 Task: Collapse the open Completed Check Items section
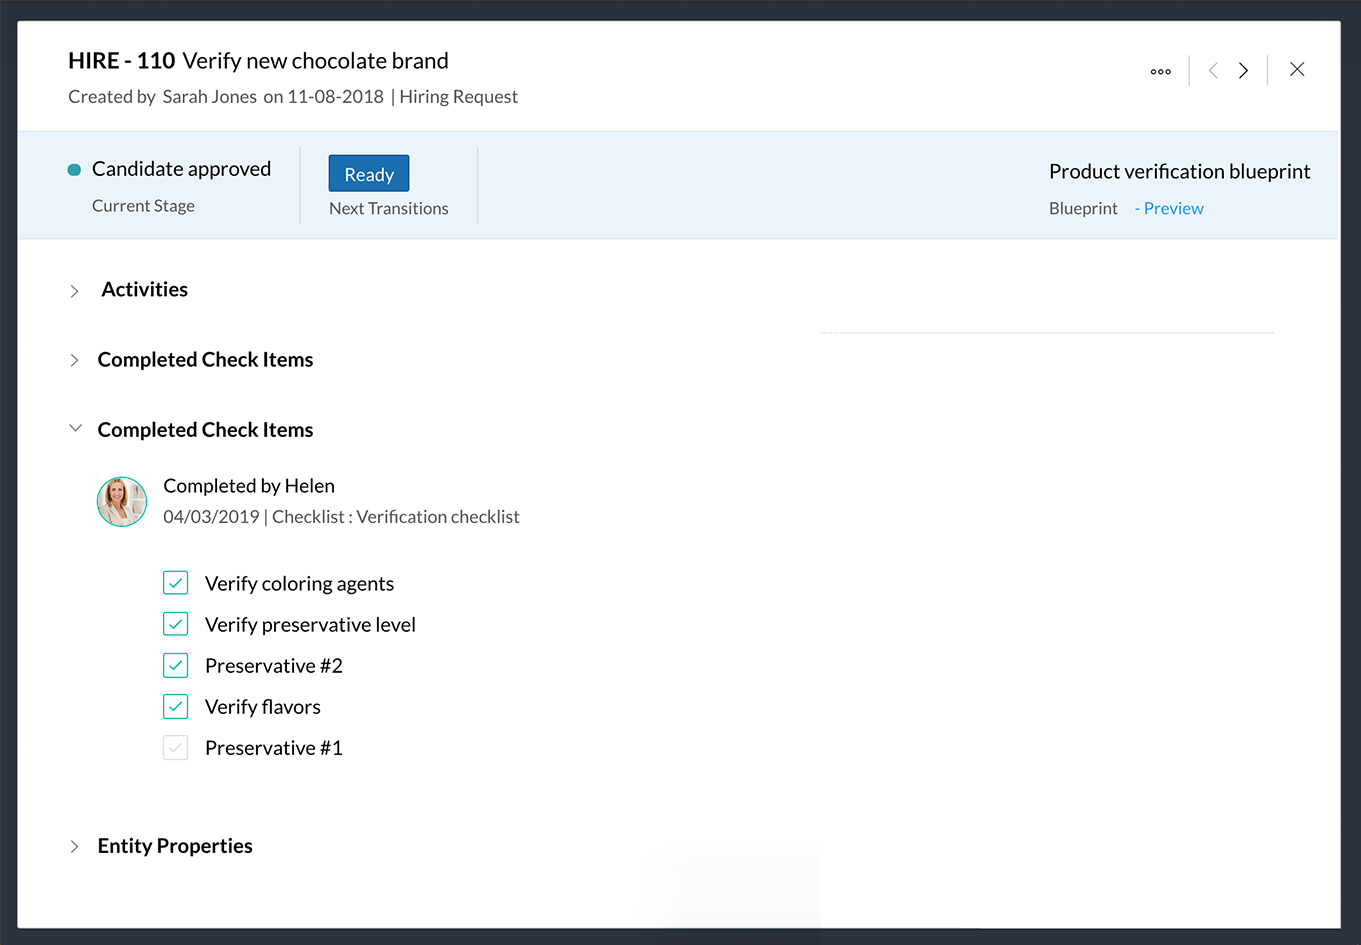(x=75, y=429)
